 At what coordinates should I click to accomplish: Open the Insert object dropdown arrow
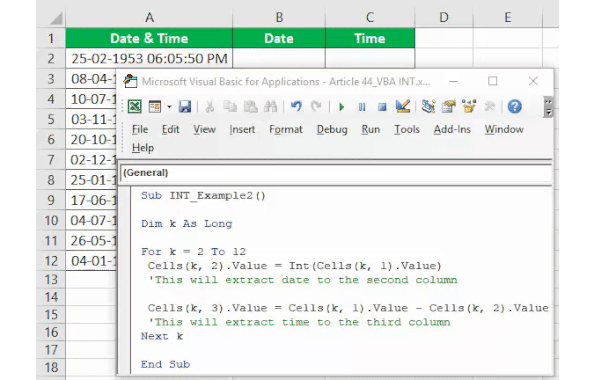pyautogui.click(x=169, y=107)
